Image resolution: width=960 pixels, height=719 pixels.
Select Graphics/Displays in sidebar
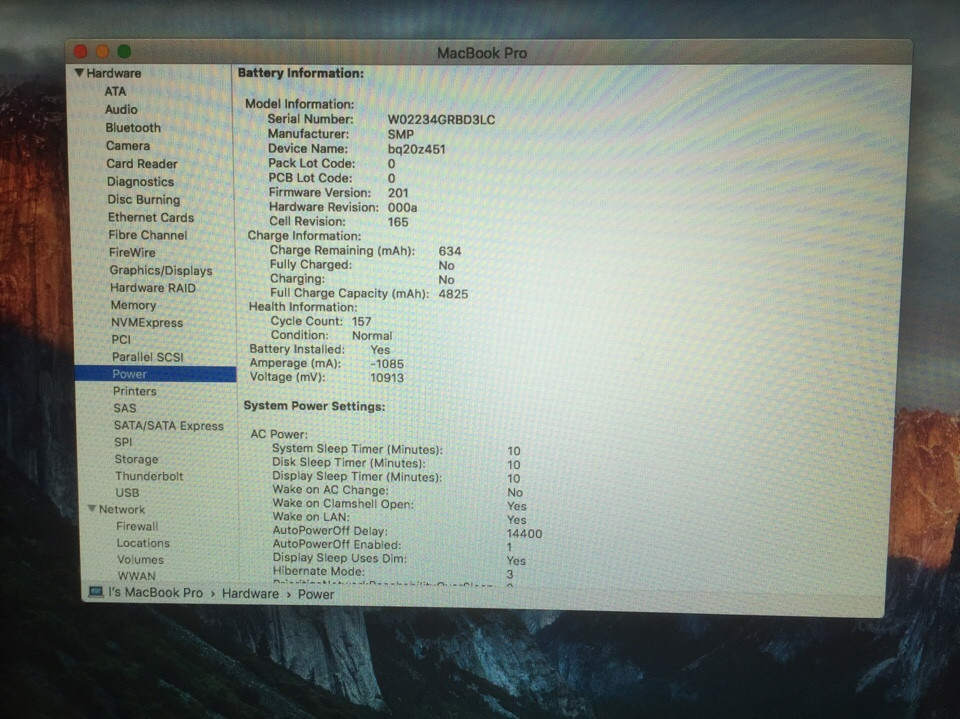tap(161, 270)
